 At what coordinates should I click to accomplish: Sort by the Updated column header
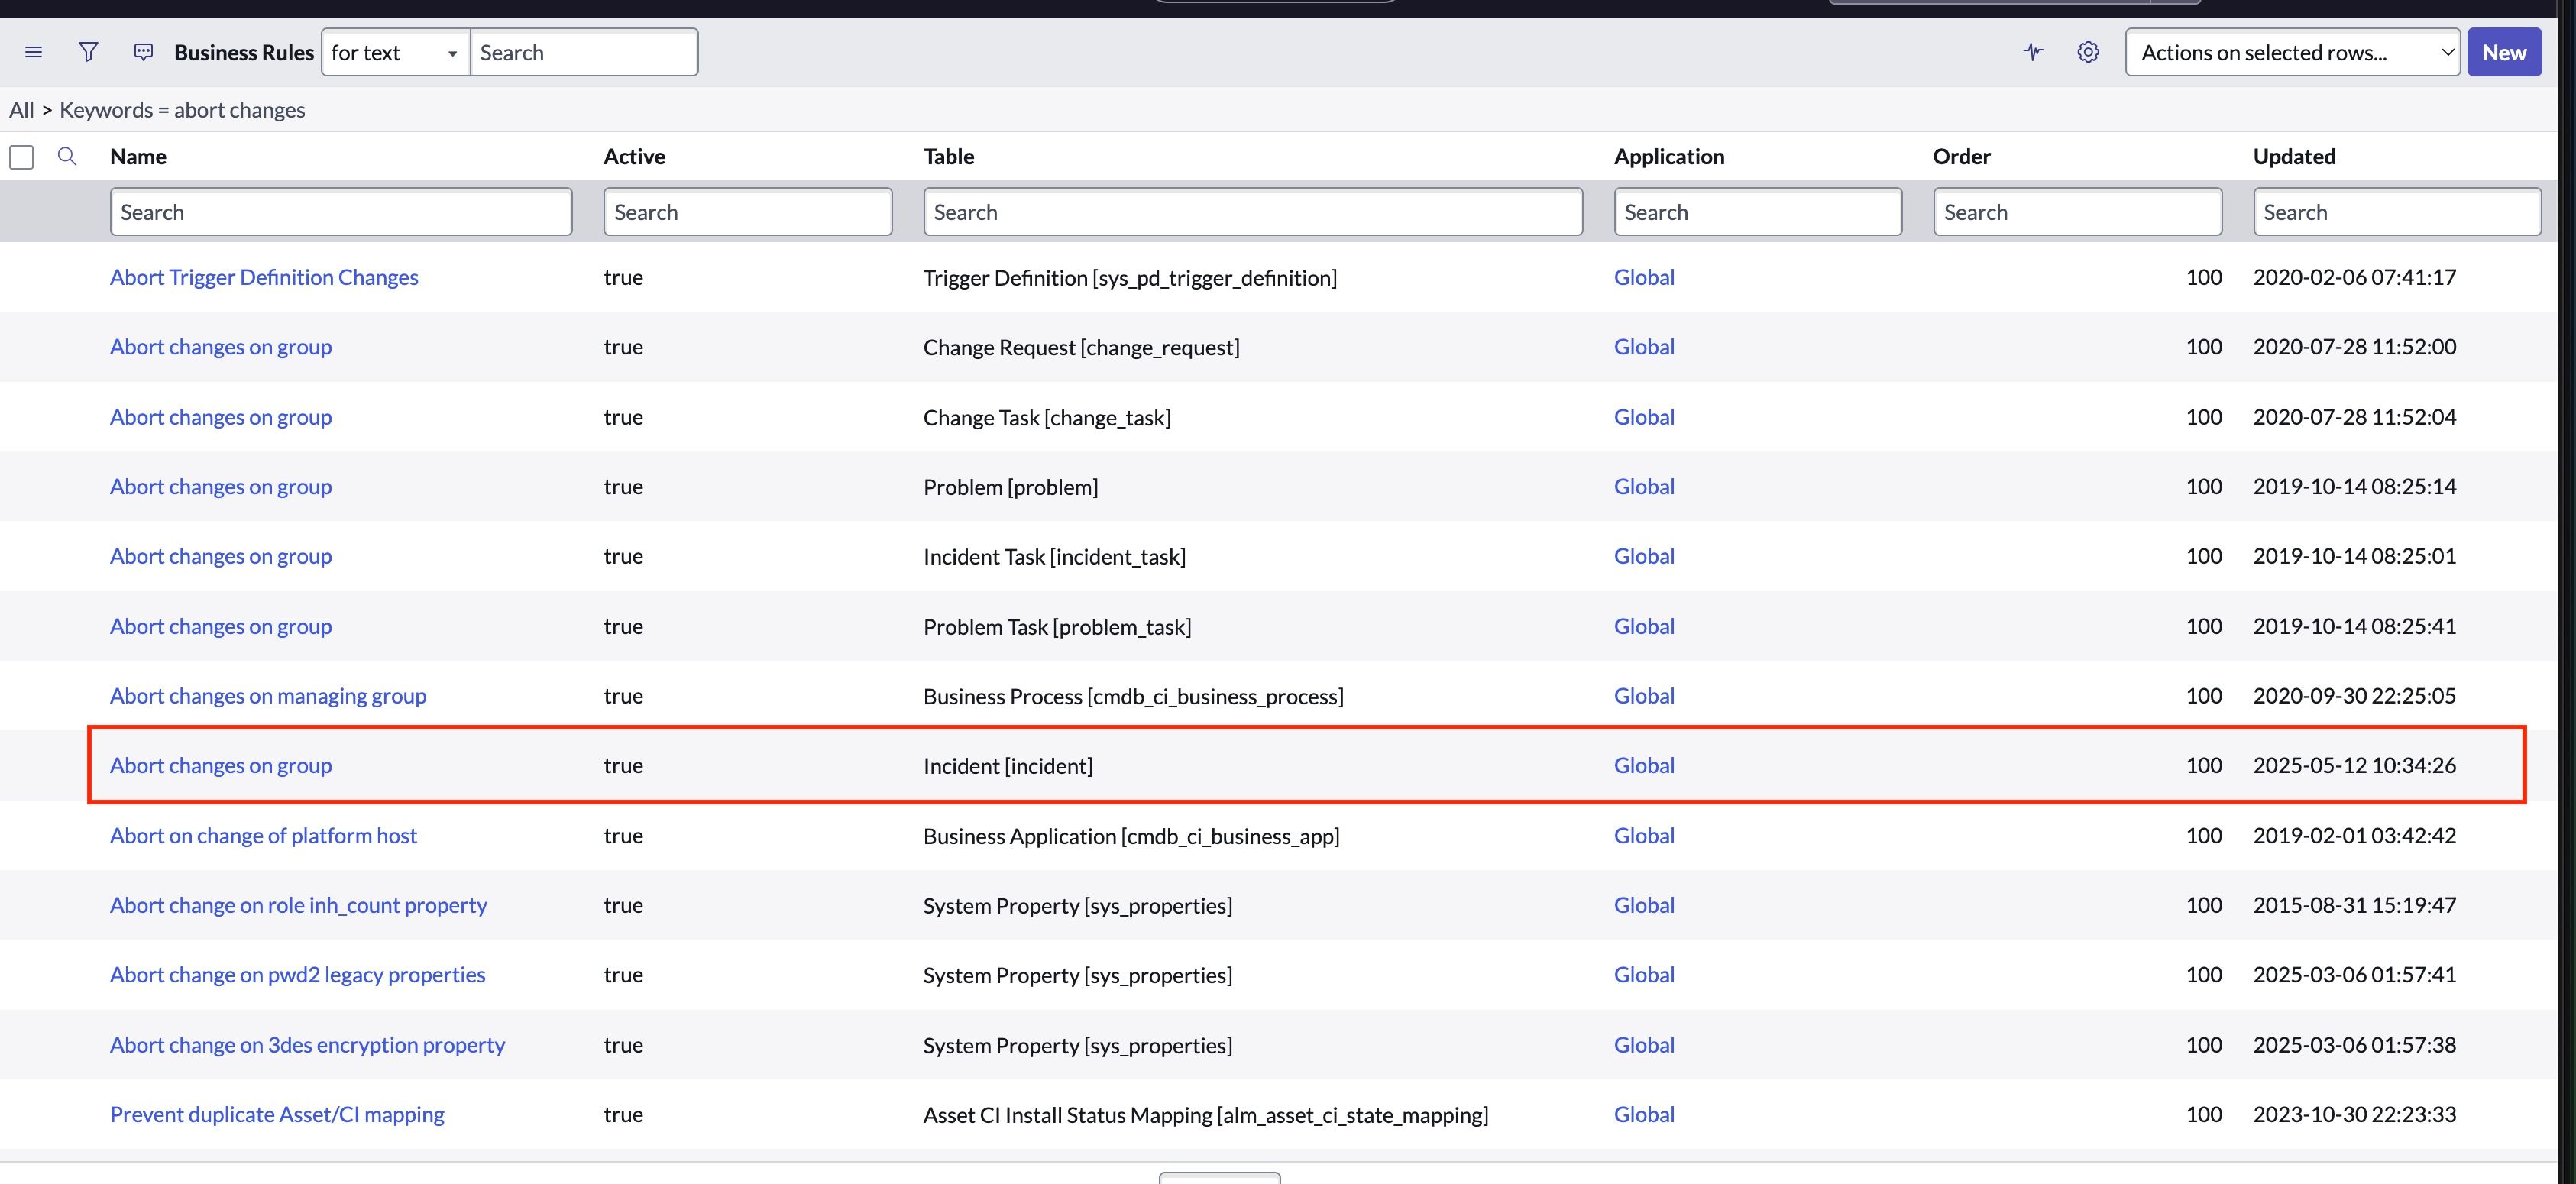click(2294, 156)
